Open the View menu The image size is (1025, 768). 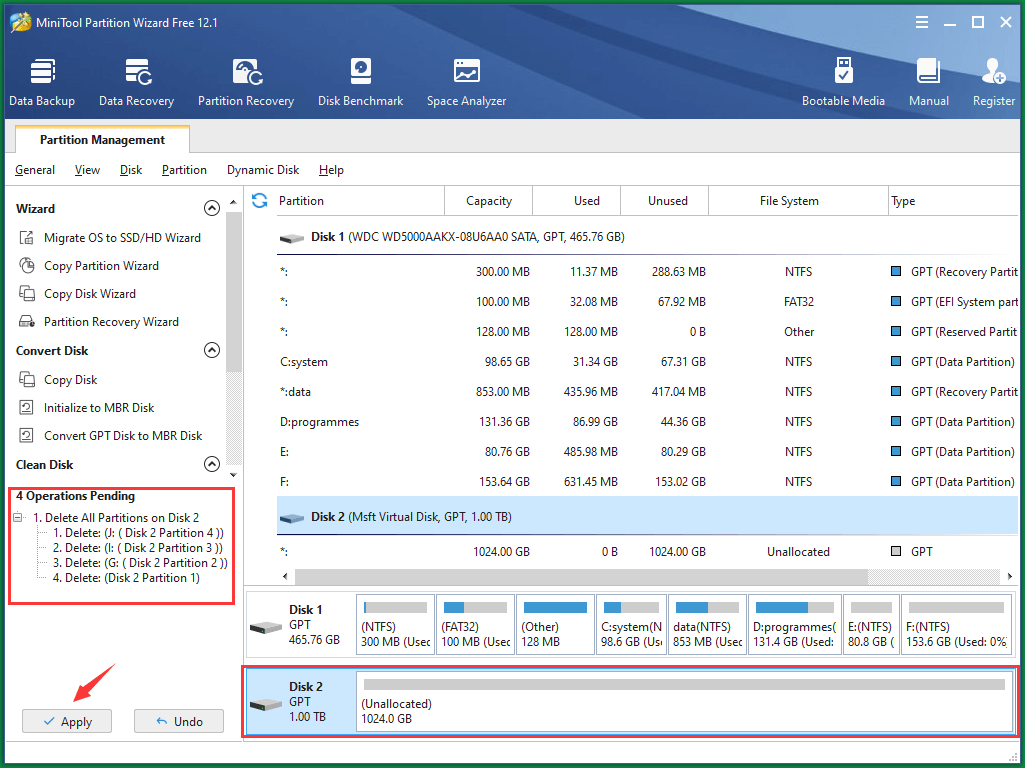click(87, 170)
